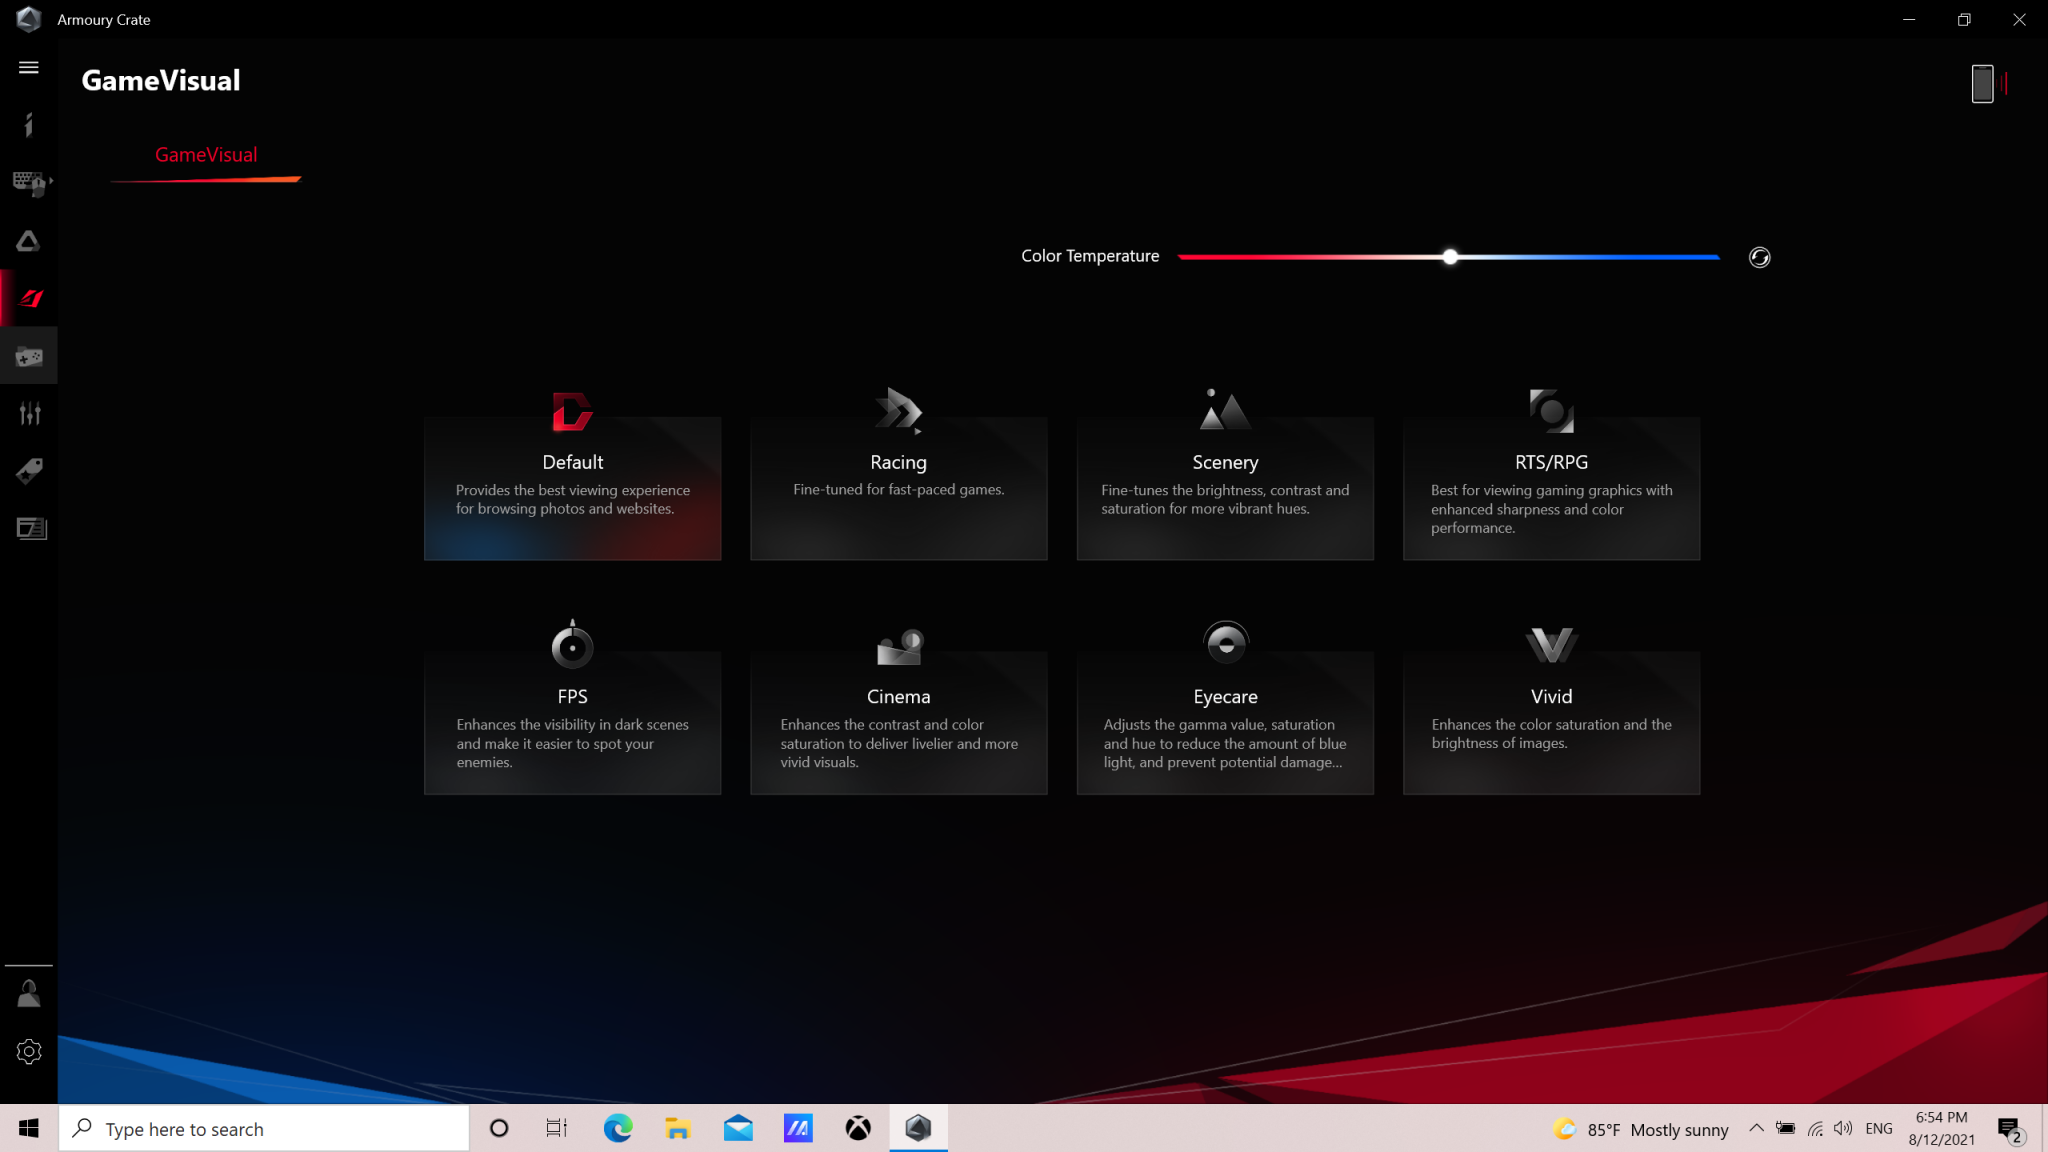Click the taskbar search box
This screenshot has width=2048, height=1152.
click(x=264, y=1128)
